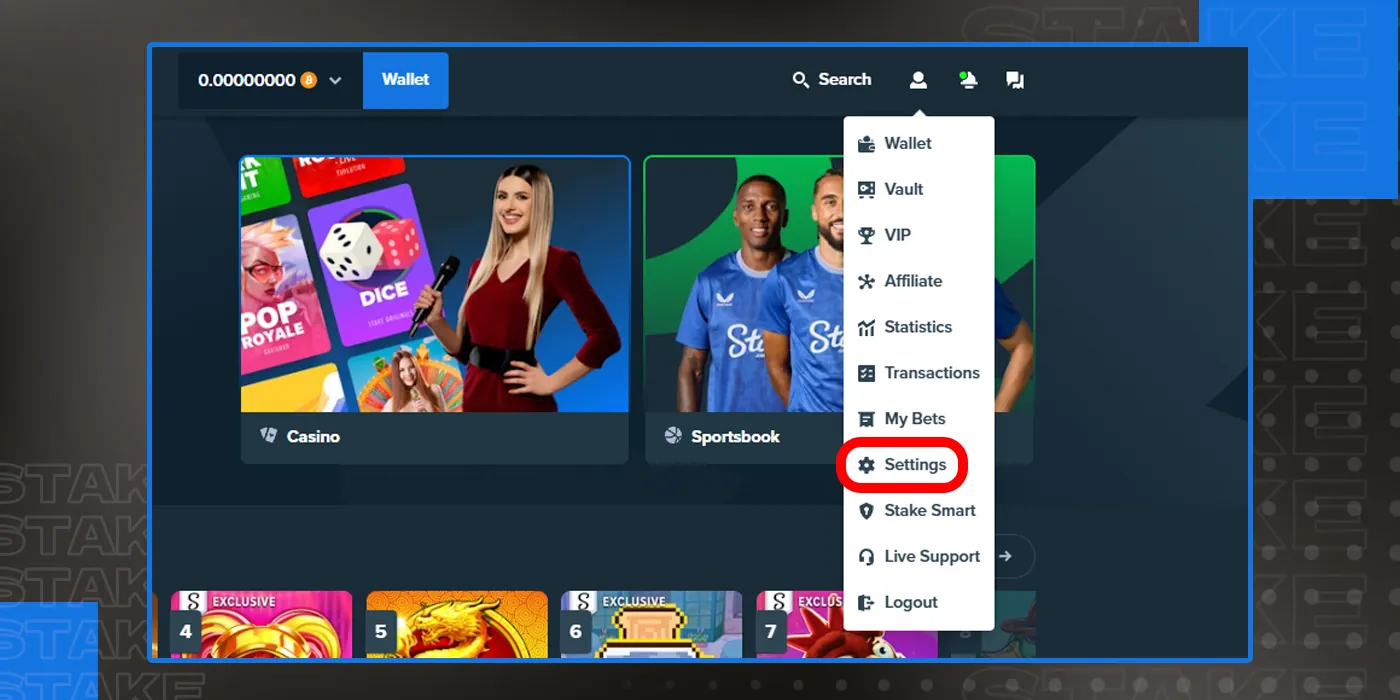Open Live Support from the menu

pos(919,557)
